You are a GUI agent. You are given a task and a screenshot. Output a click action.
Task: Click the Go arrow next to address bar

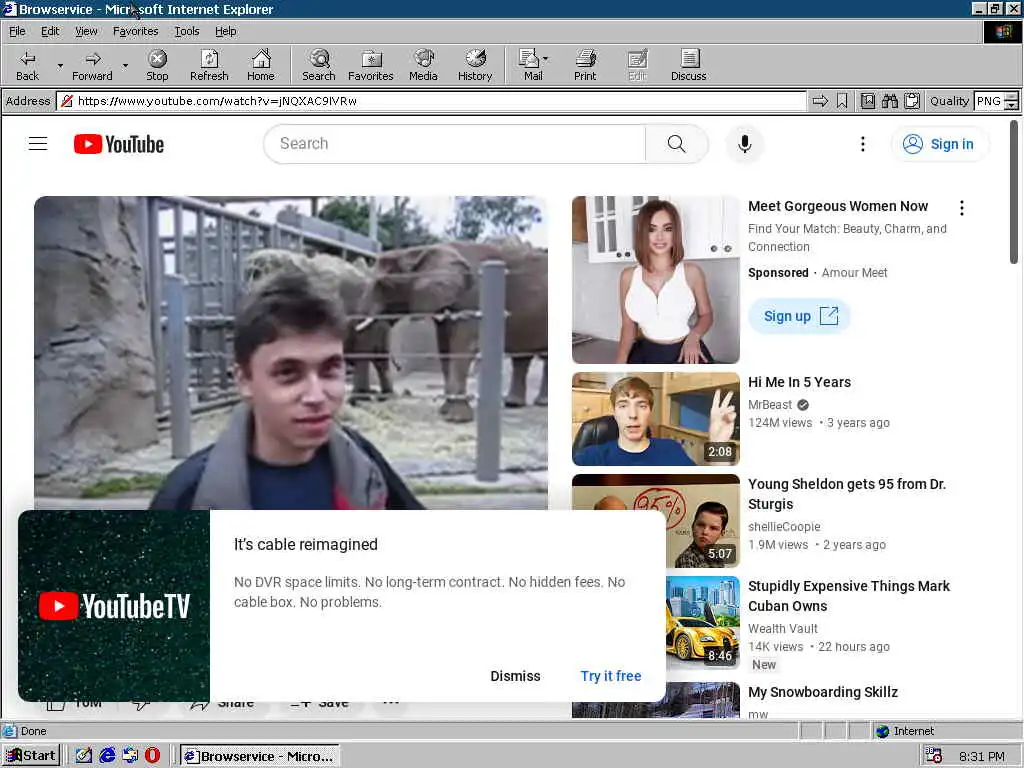[x=820, y=101]
